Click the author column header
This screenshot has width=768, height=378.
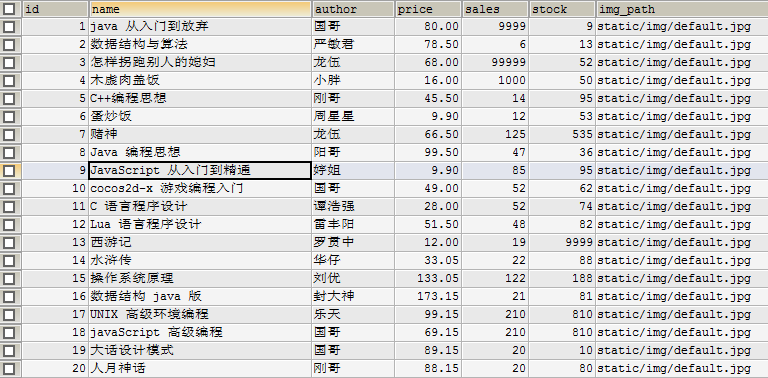[353, 9]
